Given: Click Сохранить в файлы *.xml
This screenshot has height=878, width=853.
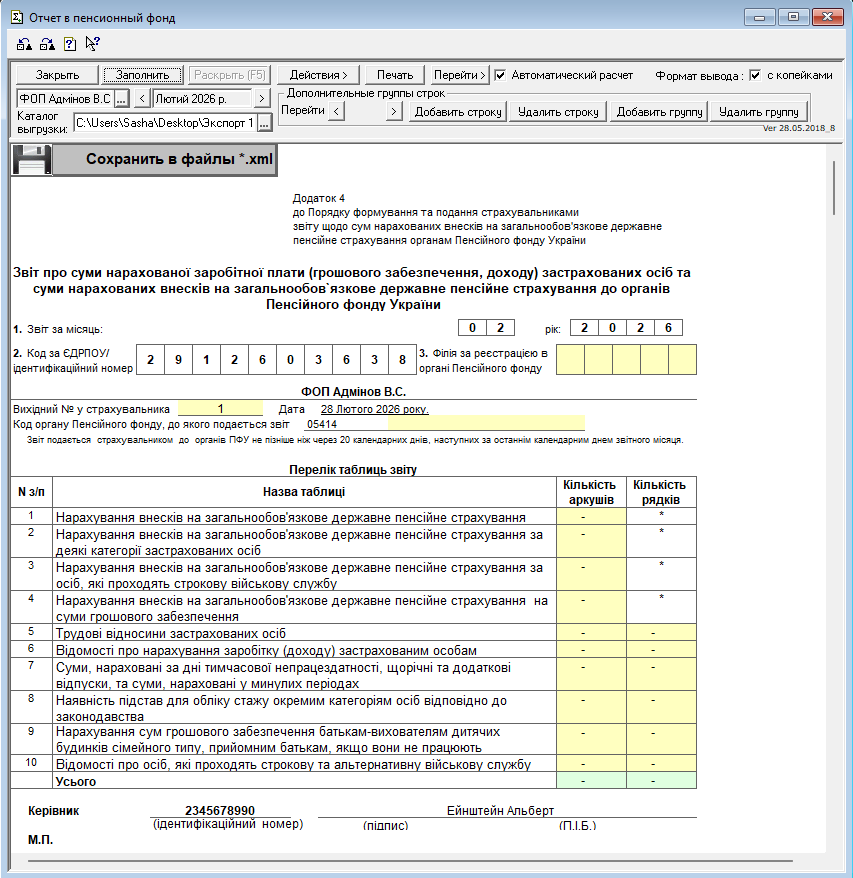Looking at the screenshot, I should click(x=164, y=160).
